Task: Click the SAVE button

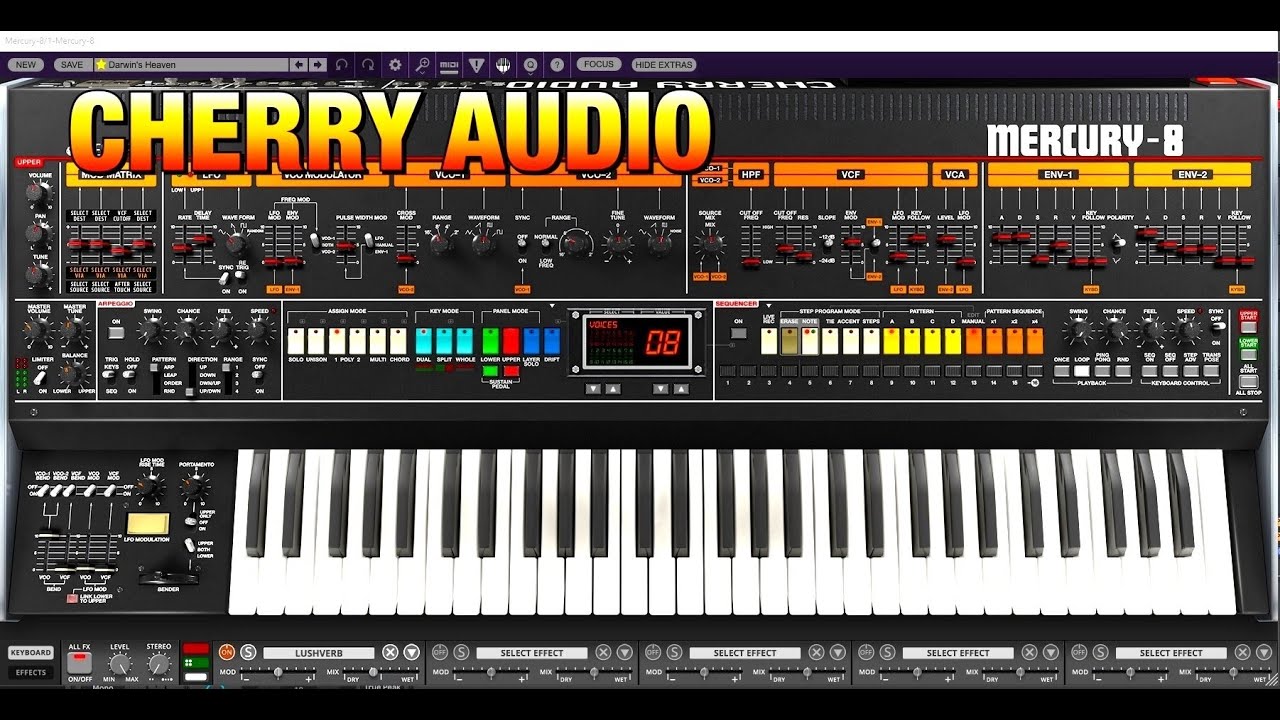Action: (x=72, y=65)
